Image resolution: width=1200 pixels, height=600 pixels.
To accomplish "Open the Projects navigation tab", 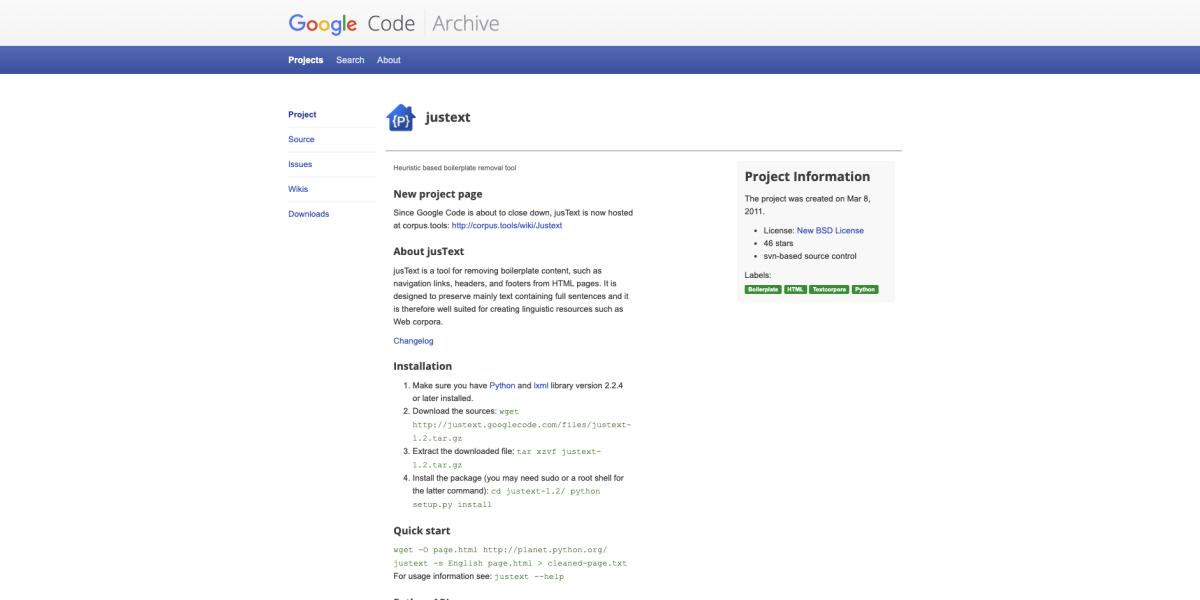I will (305, 60).
